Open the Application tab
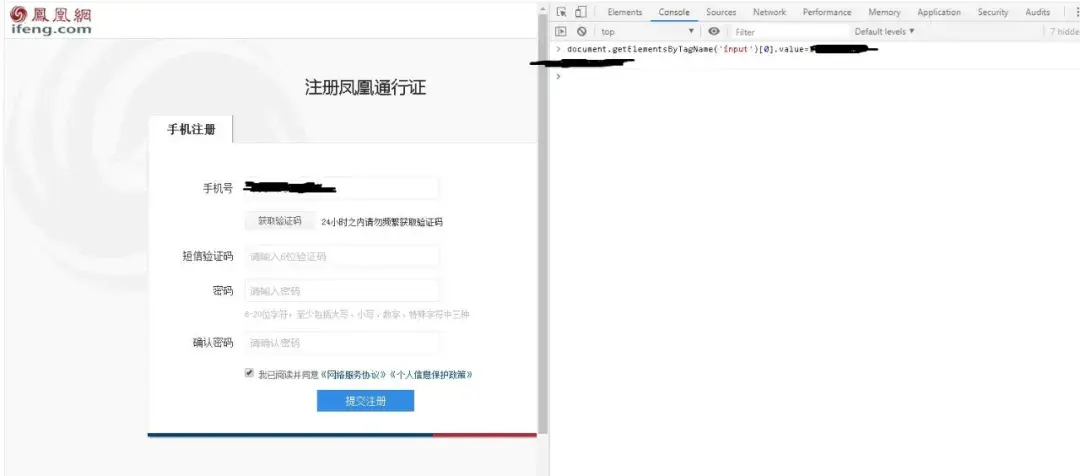1080x476 pixels. [x=939, y=12]
